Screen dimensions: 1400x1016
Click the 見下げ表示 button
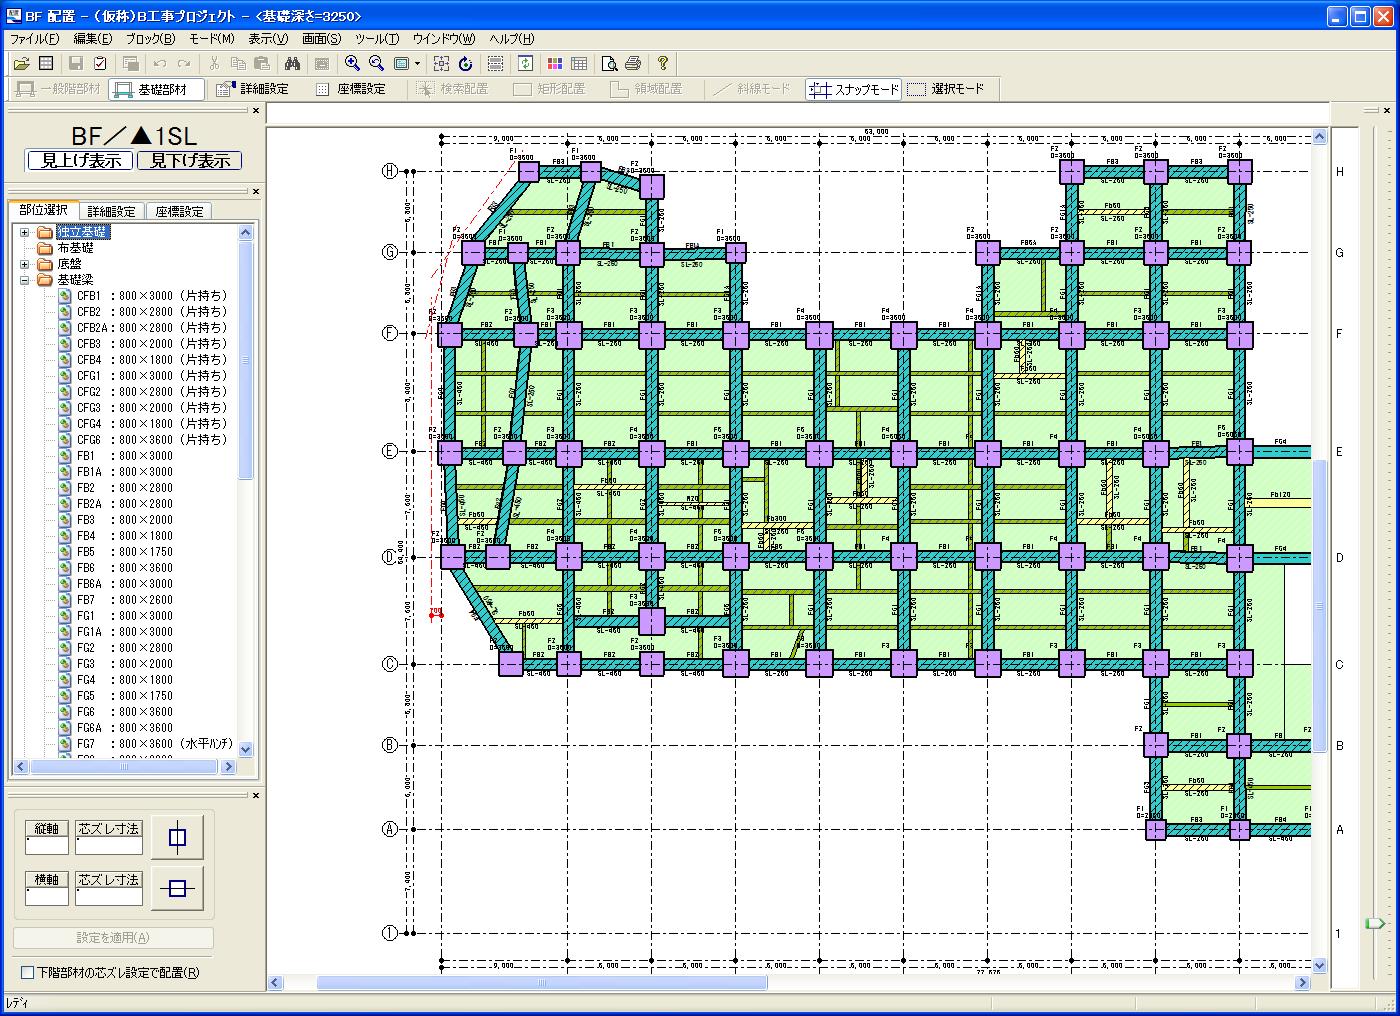click(190, 160)
